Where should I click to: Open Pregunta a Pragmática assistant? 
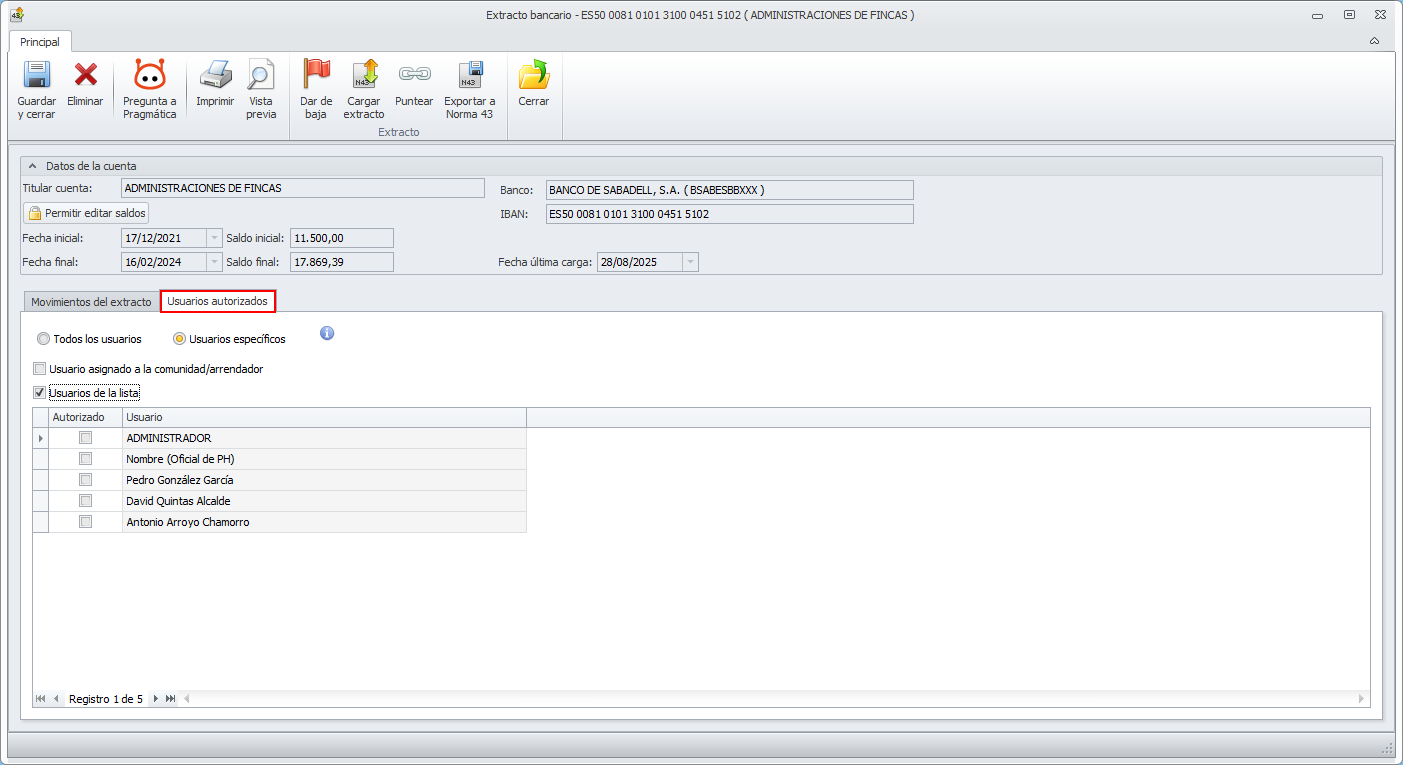click(150, 75)
